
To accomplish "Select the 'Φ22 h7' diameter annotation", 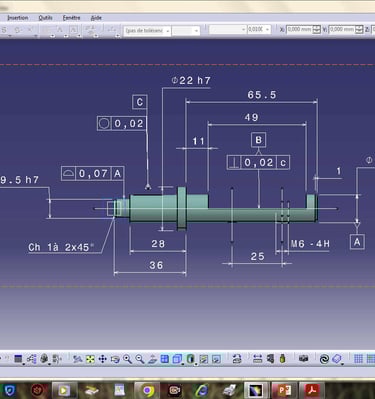I will (x=191, y=80).
